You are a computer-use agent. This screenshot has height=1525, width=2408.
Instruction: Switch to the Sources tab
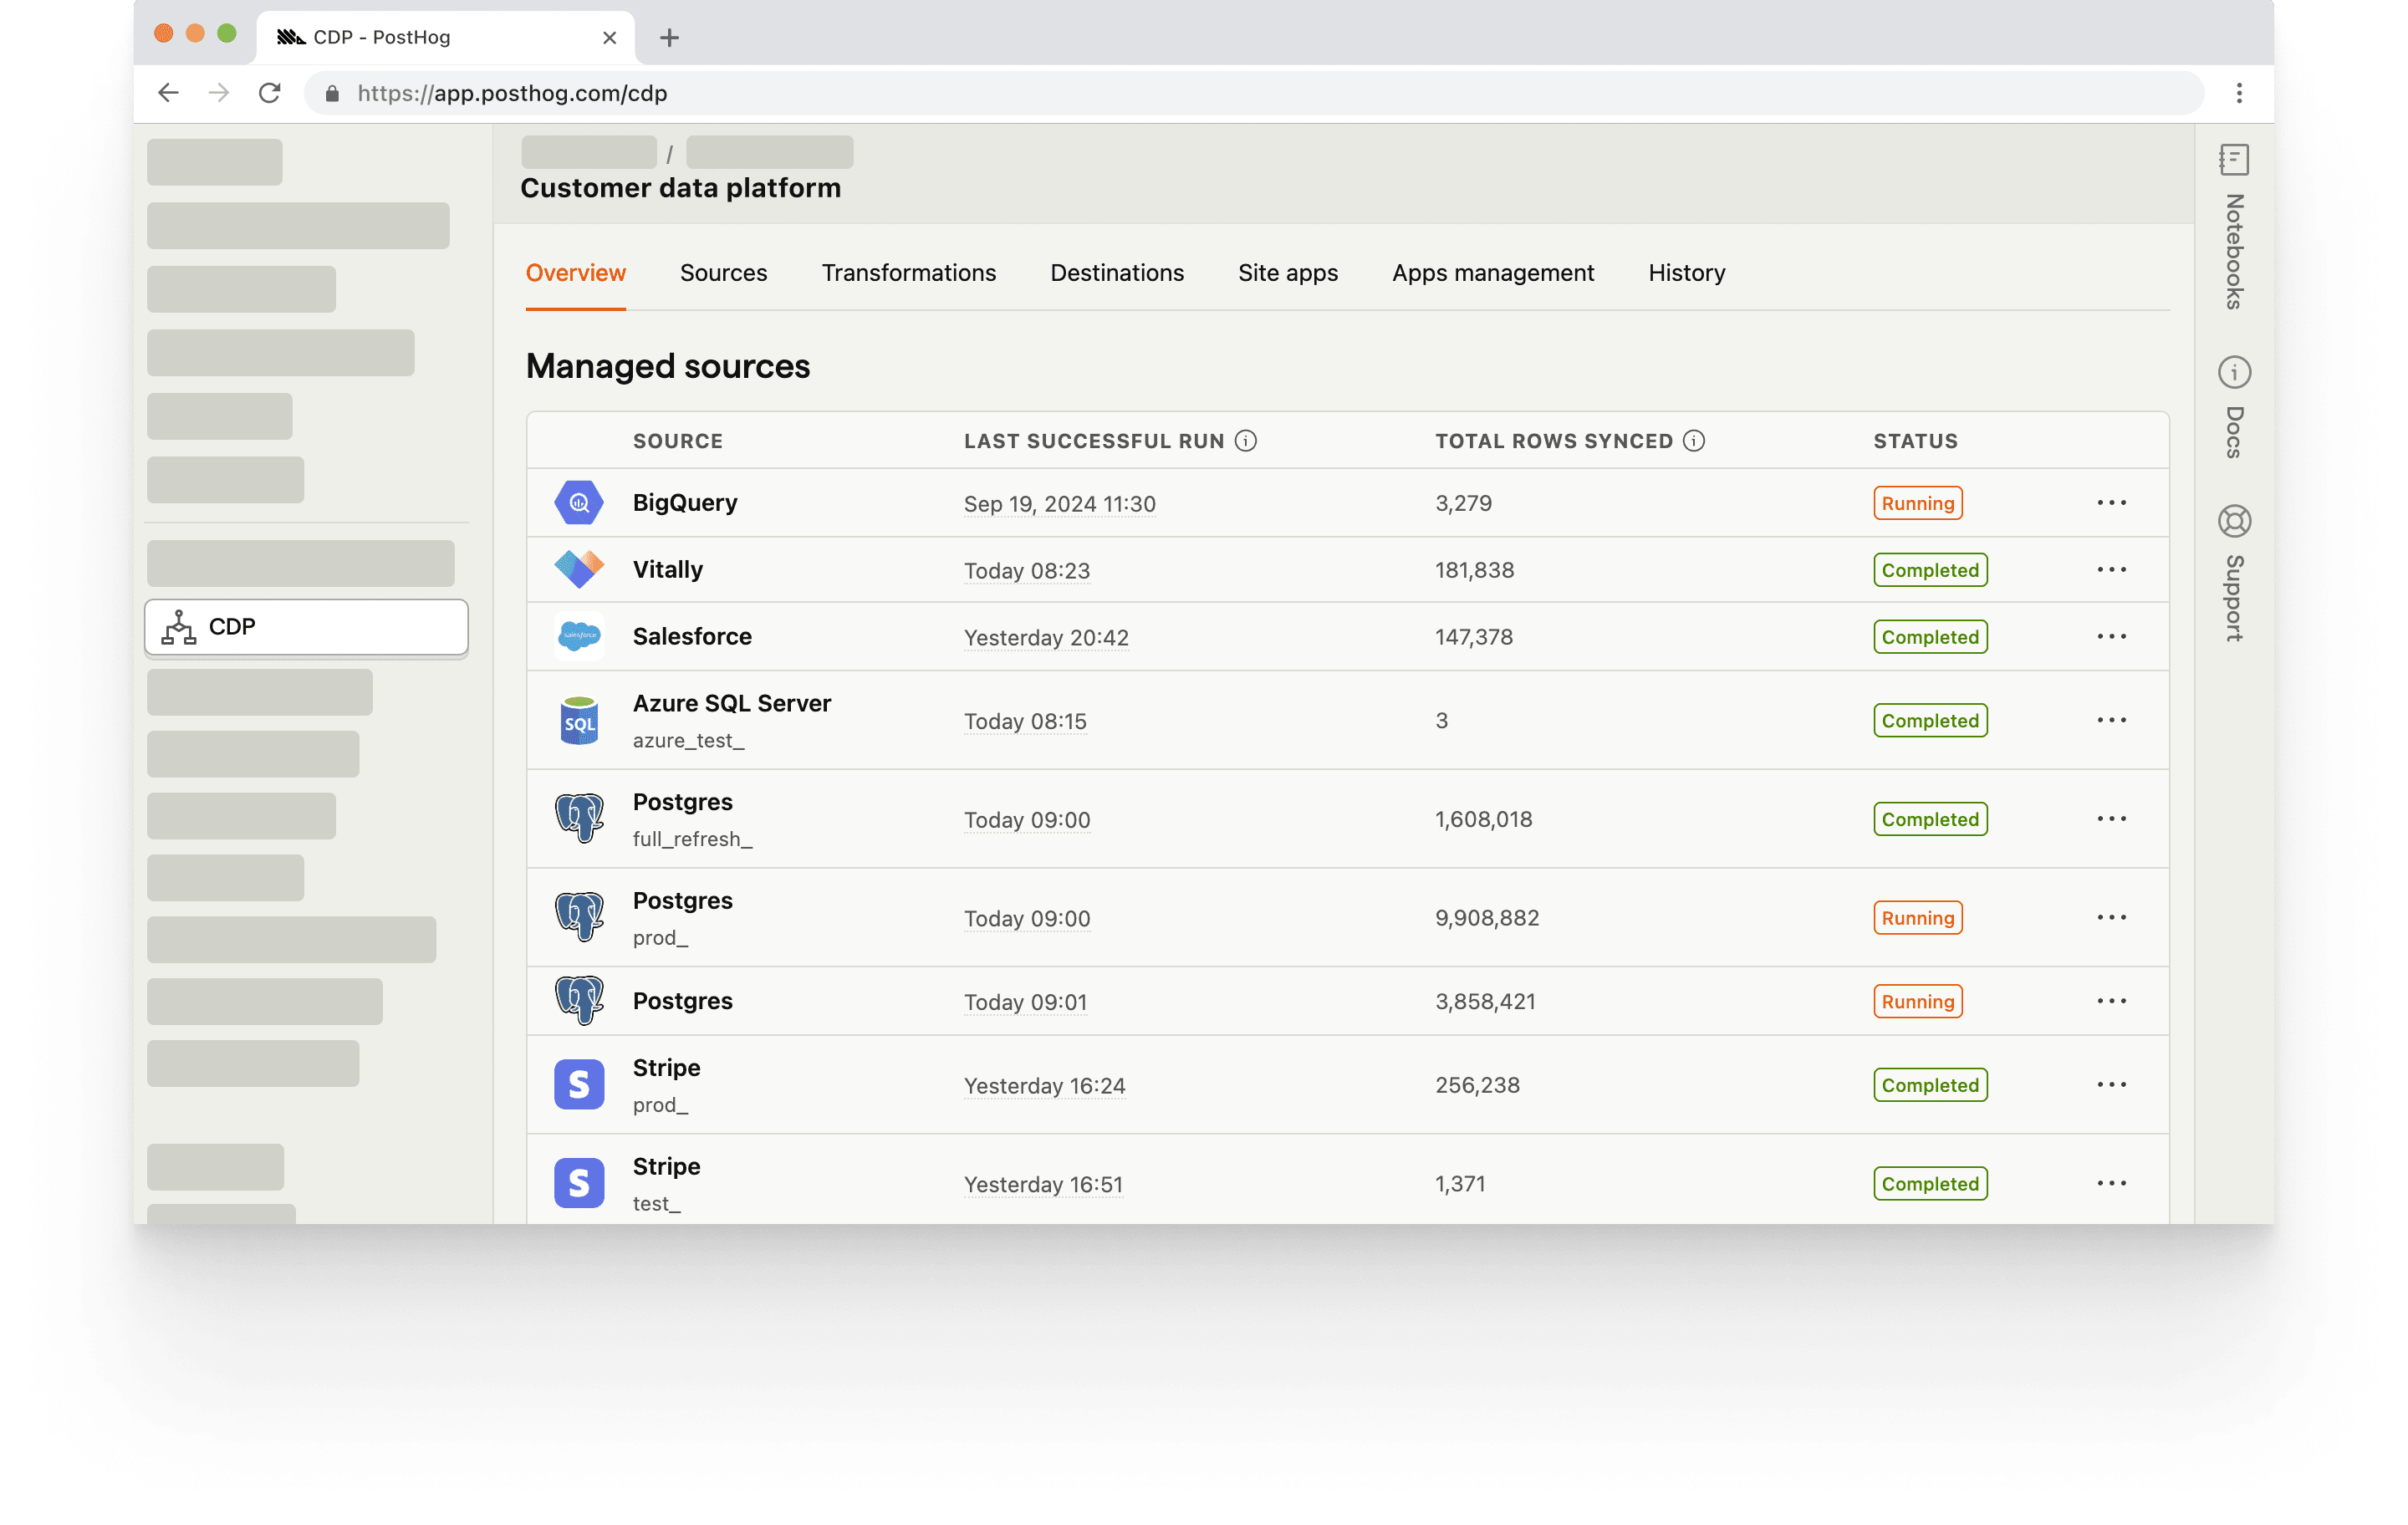click(x=723, y=273)
